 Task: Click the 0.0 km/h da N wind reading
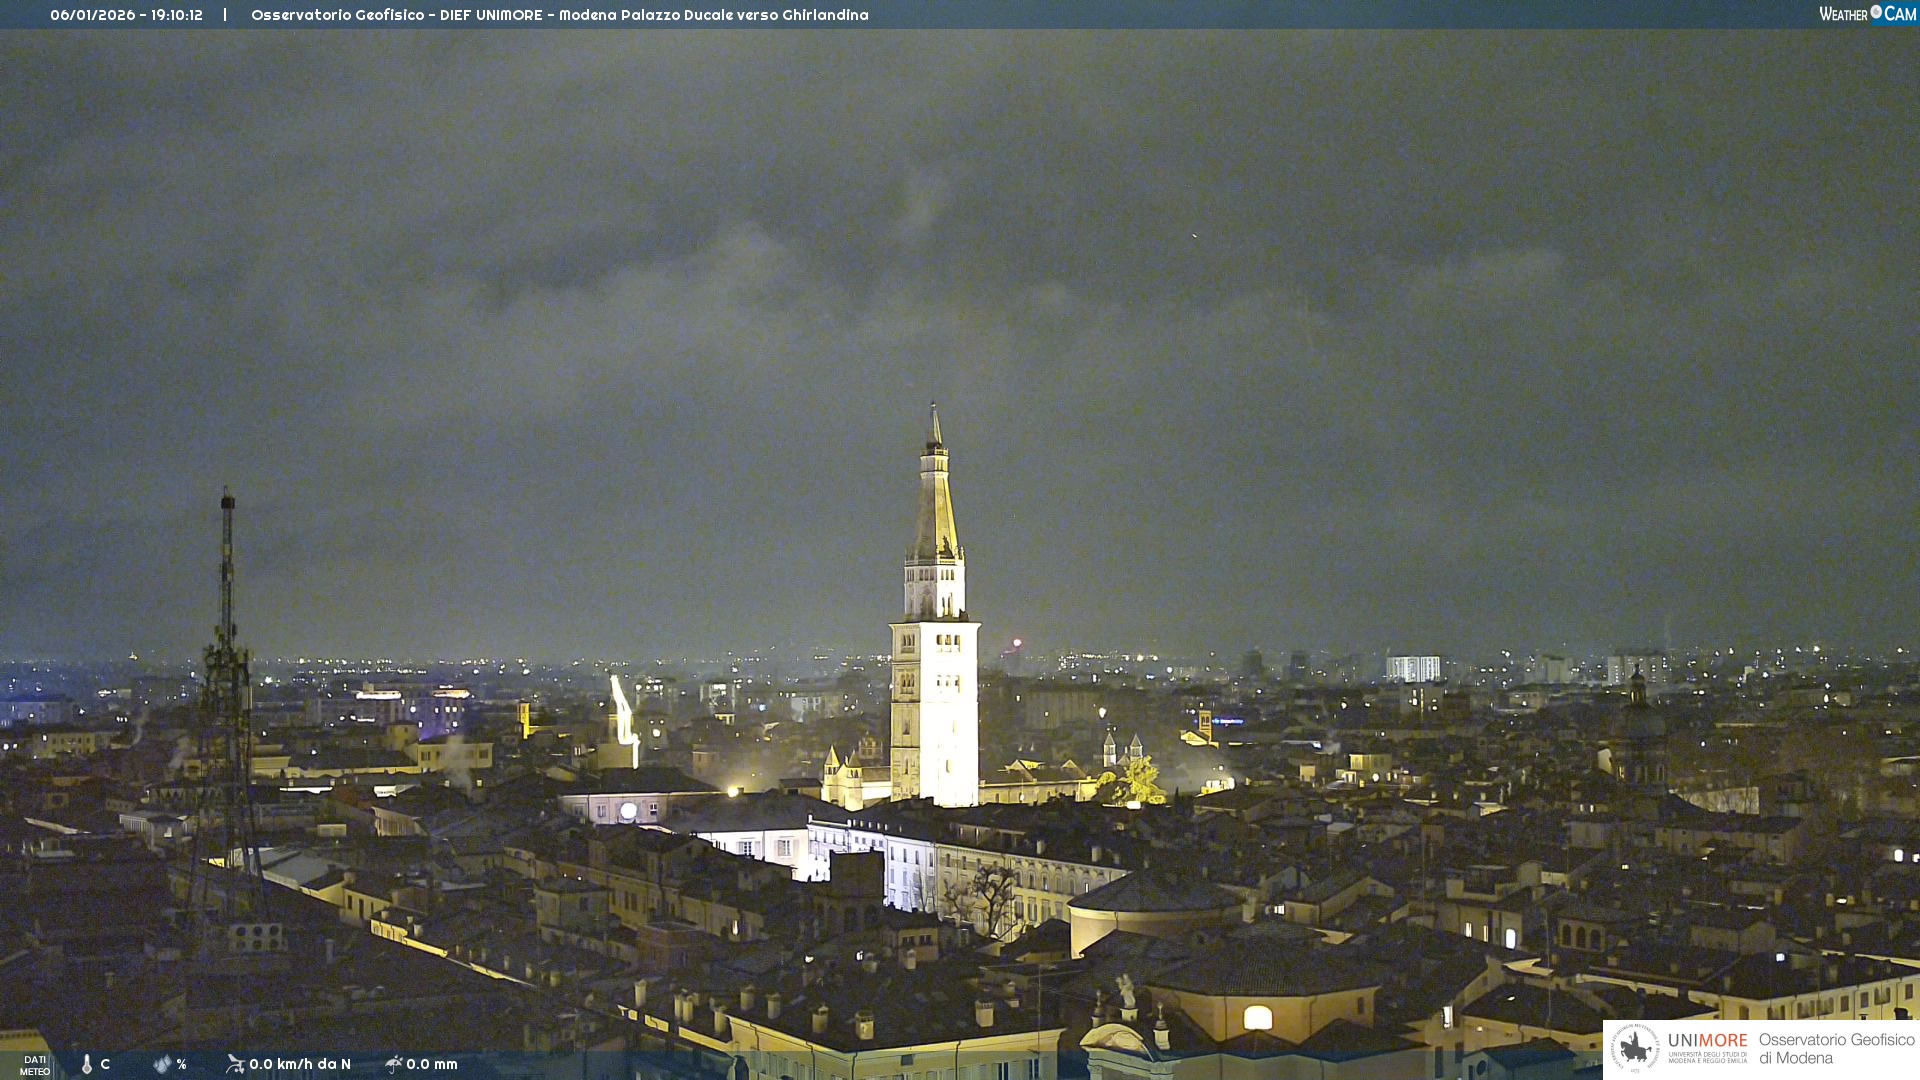(x=300, y=1064)
